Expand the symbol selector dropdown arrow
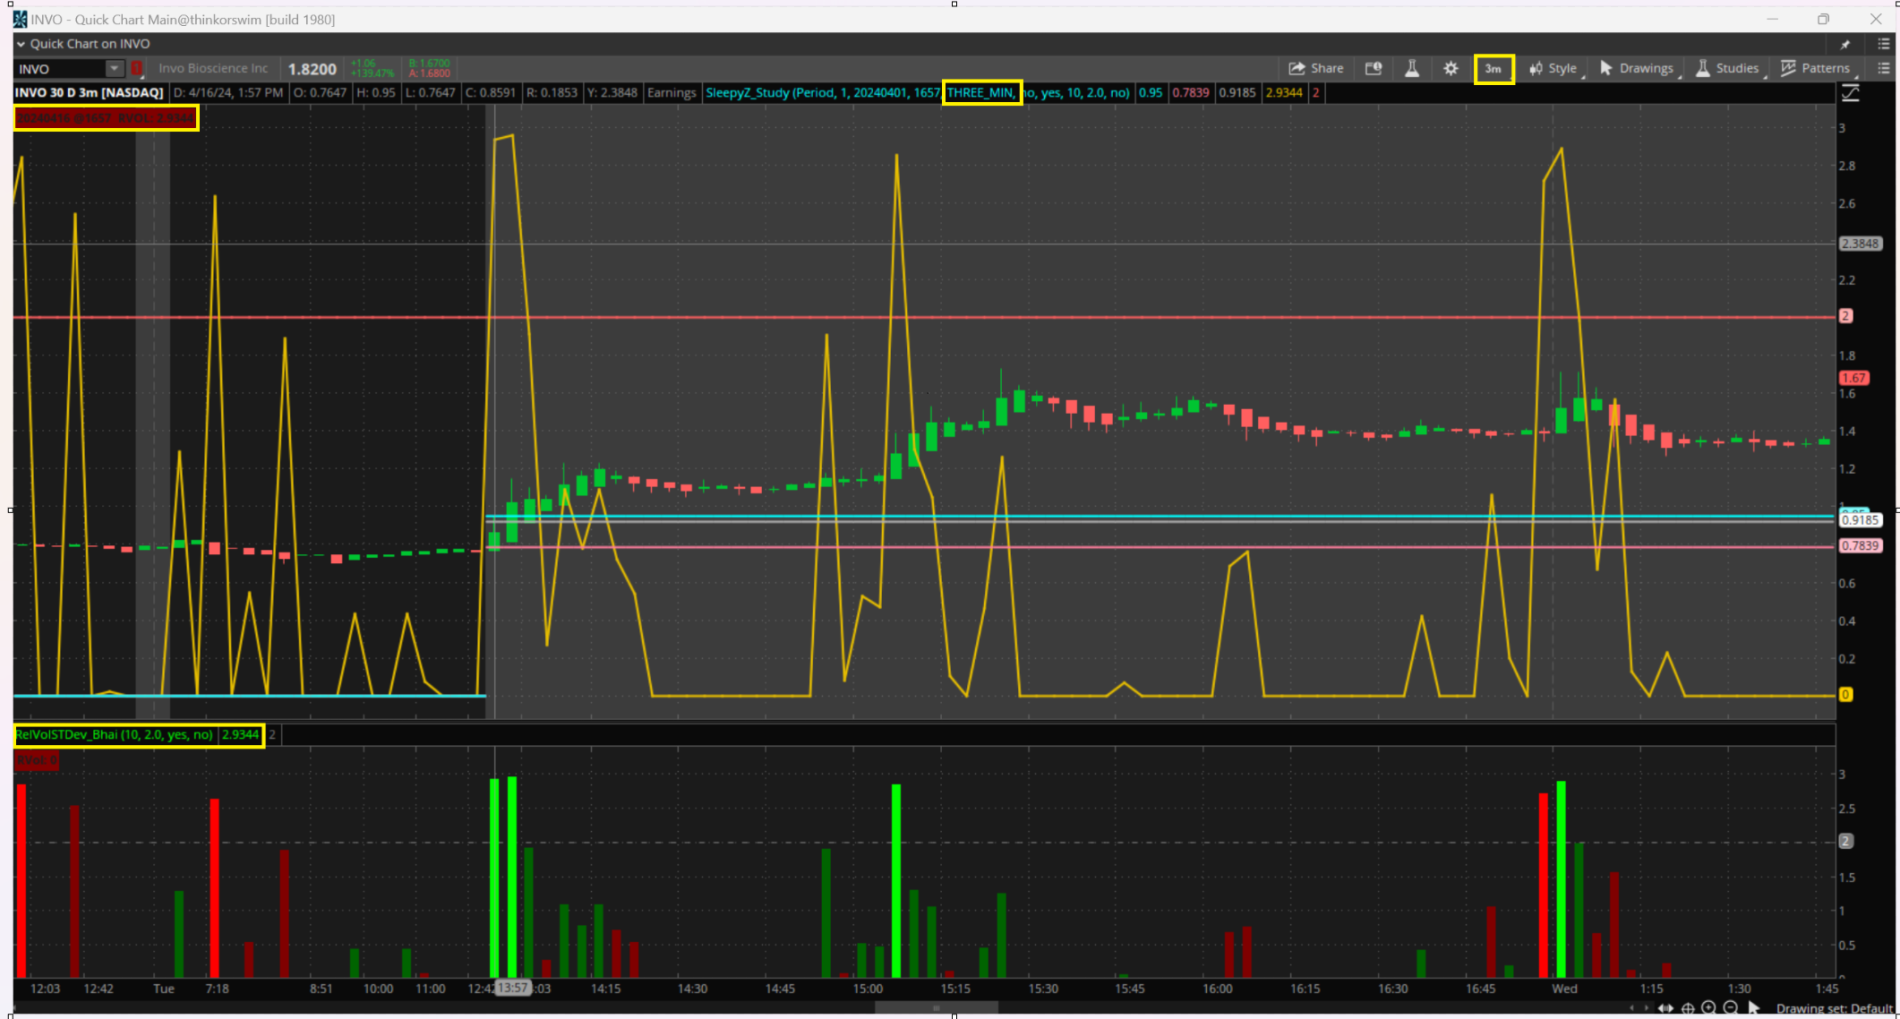This screenshot has height=1019, width=1900. point(114,68)
